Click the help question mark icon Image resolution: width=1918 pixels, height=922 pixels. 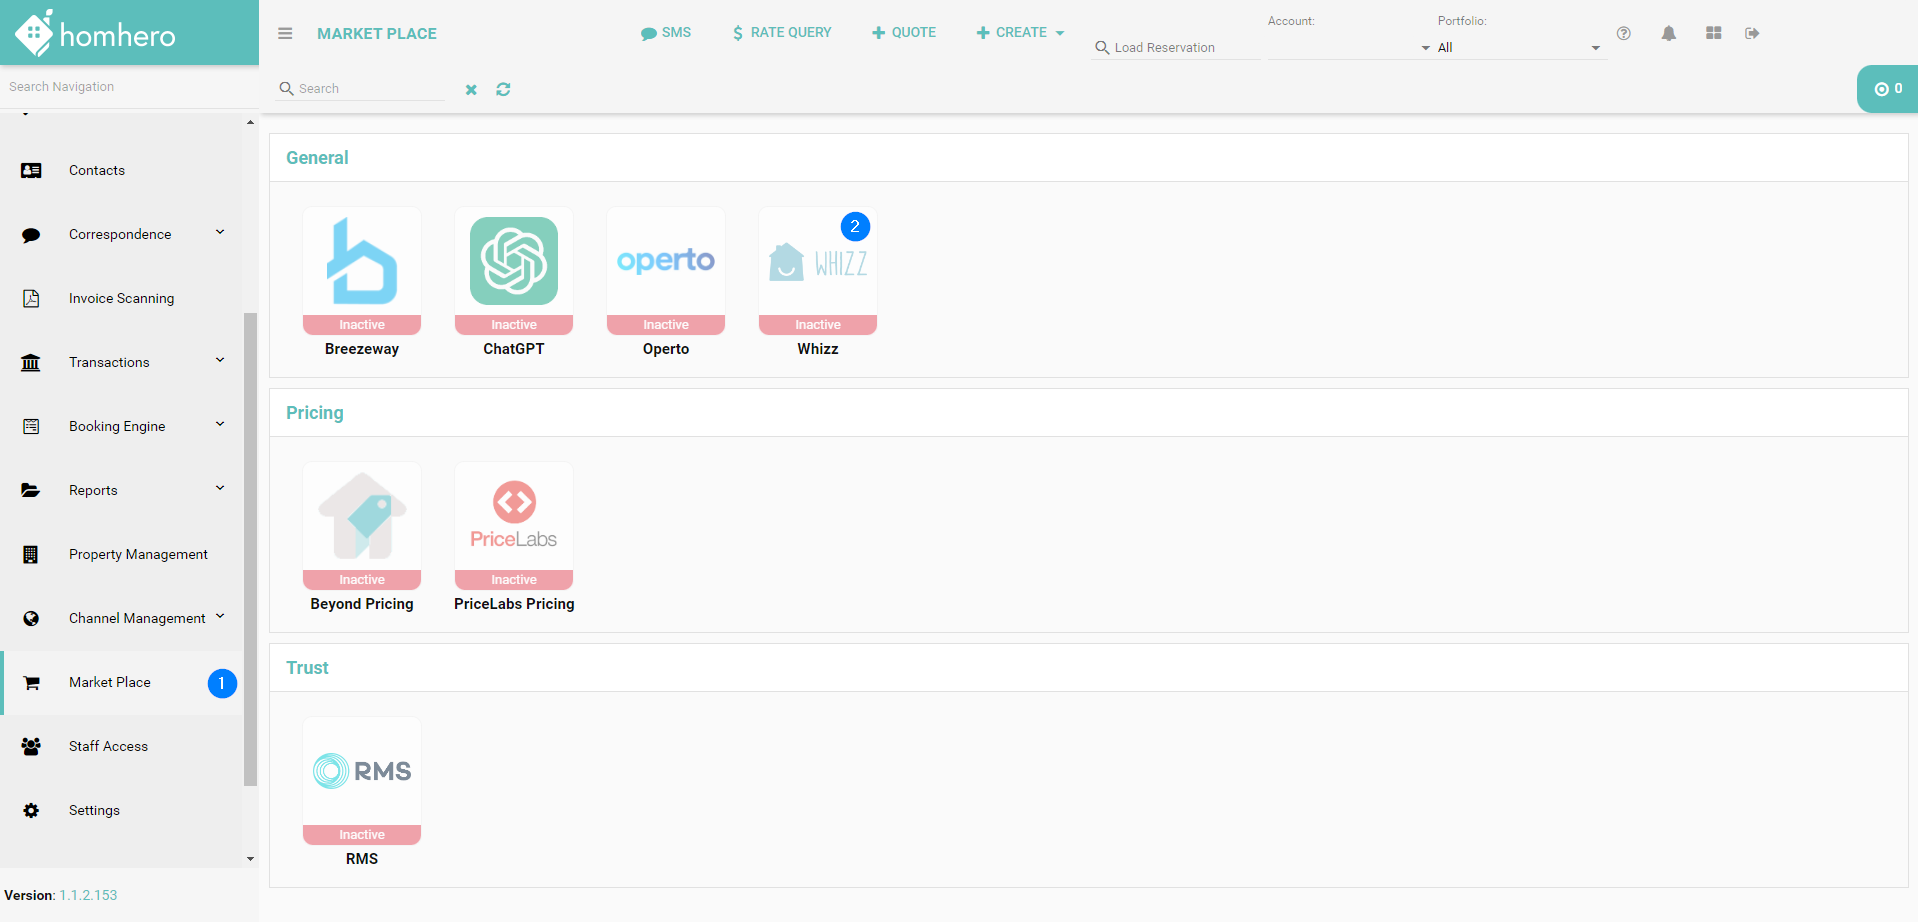pyautogui.click(x=1624, y=33)
